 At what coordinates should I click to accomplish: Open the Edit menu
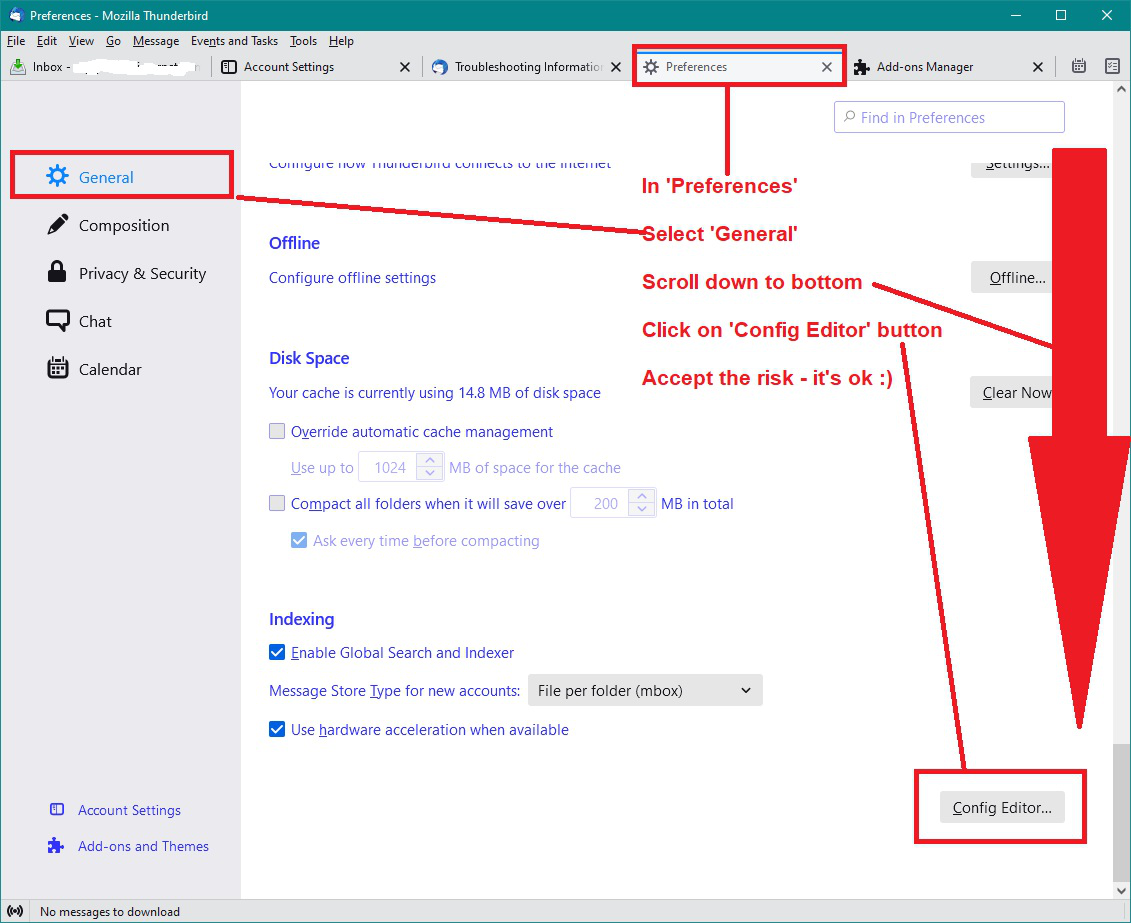click(47, 41)
